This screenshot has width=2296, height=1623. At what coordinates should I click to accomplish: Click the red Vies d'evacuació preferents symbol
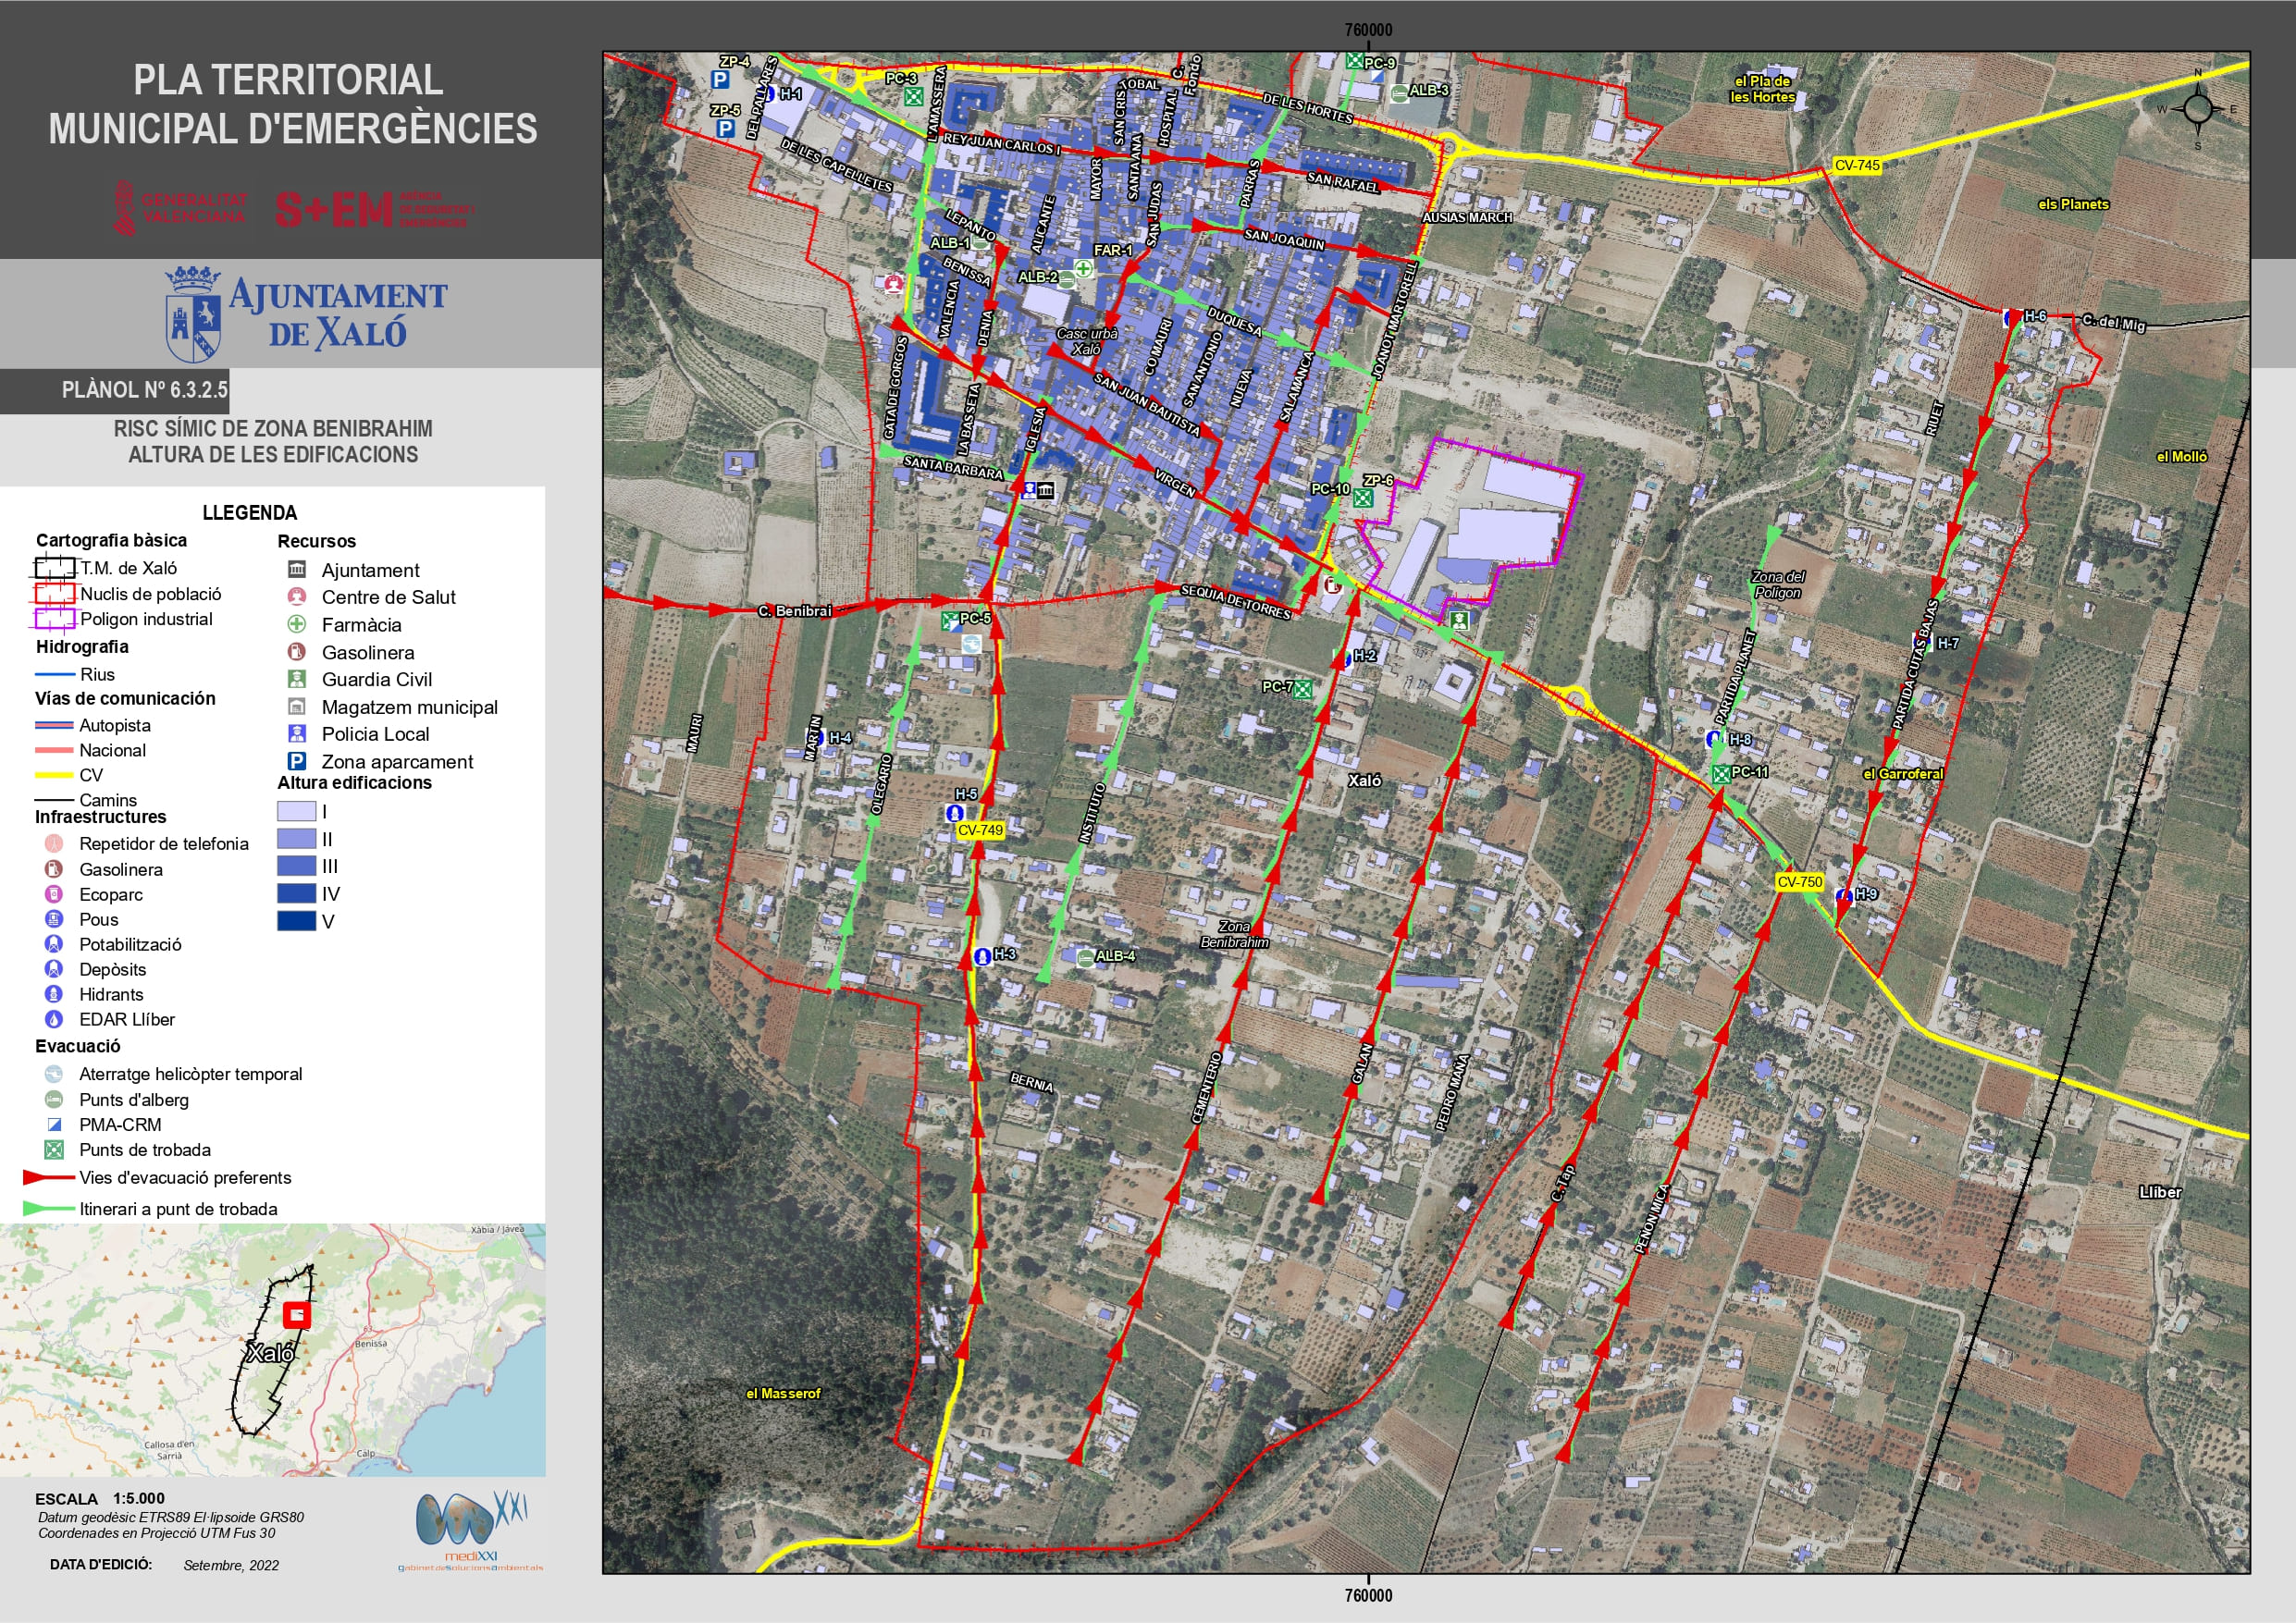click(48, 1178)
